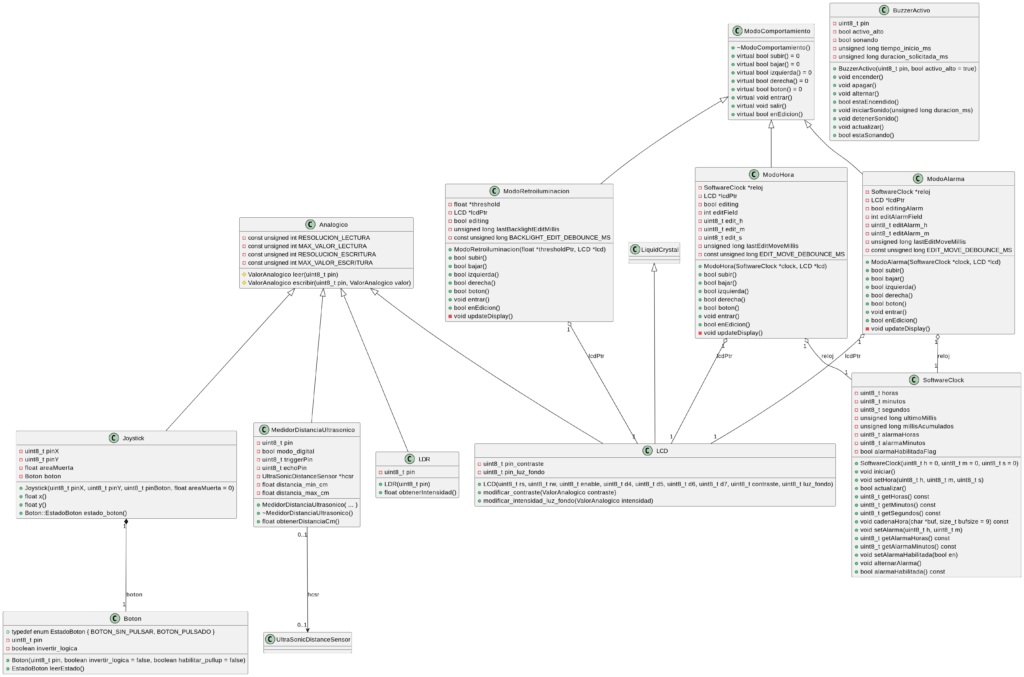Select the Joystick class C icon

tap(113, 437)
